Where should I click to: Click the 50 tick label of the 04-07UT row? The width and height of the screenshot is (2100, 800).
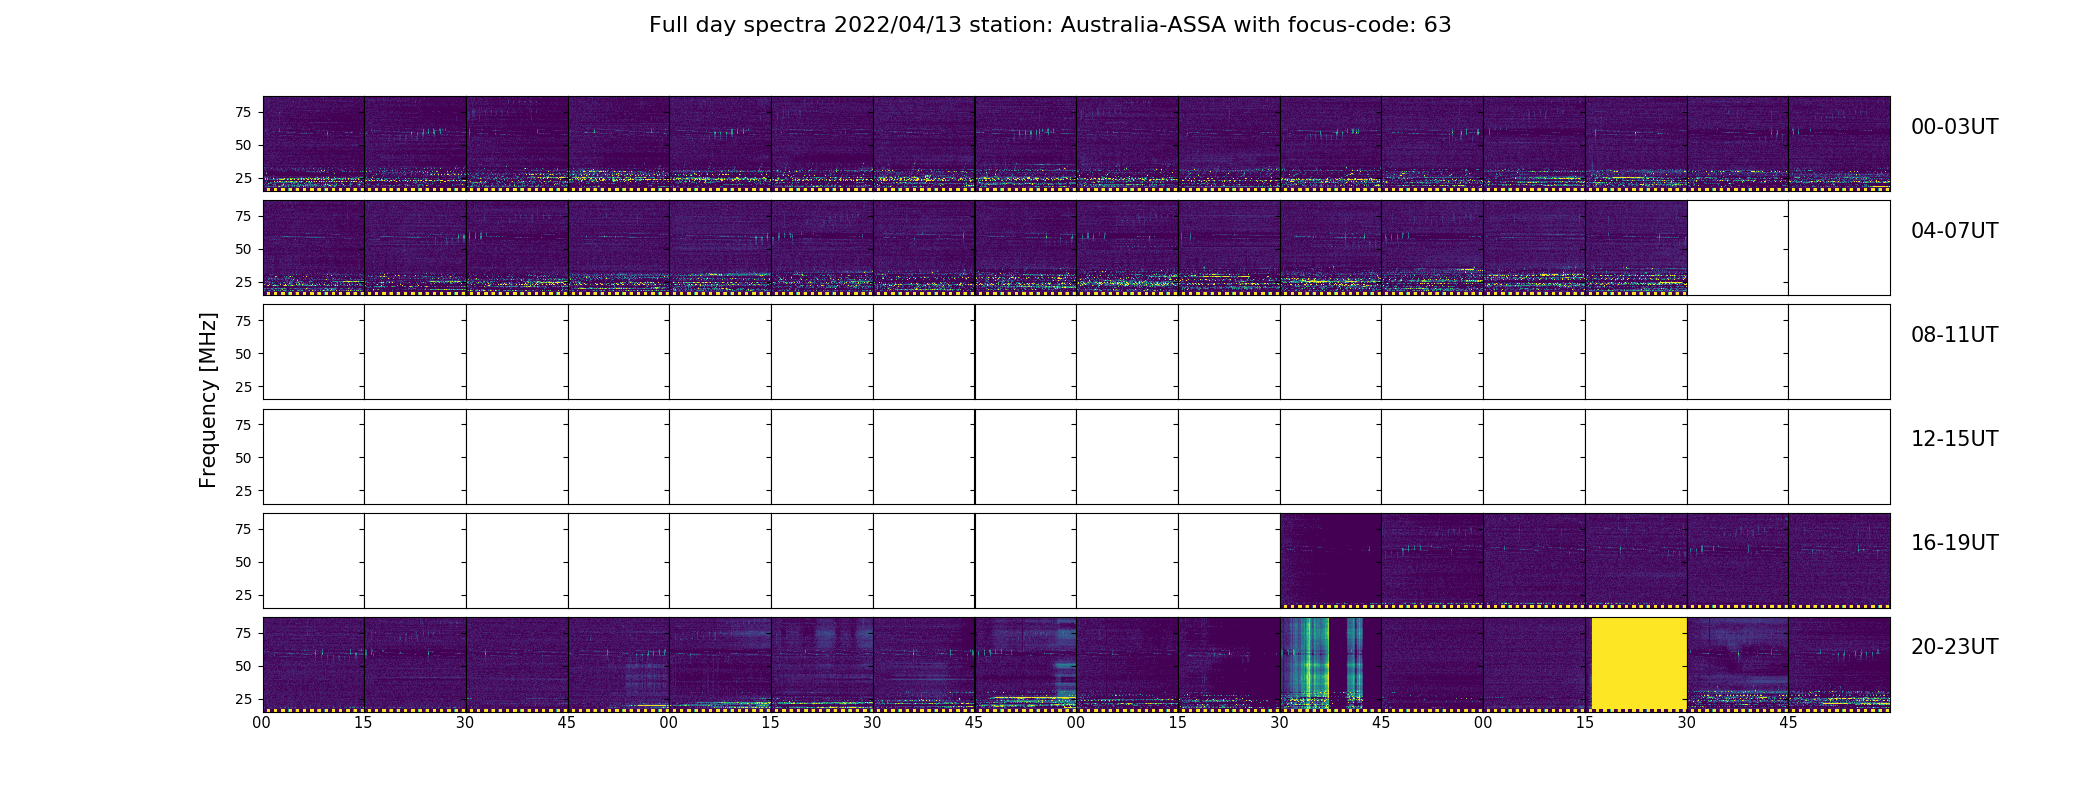[243, 250]
